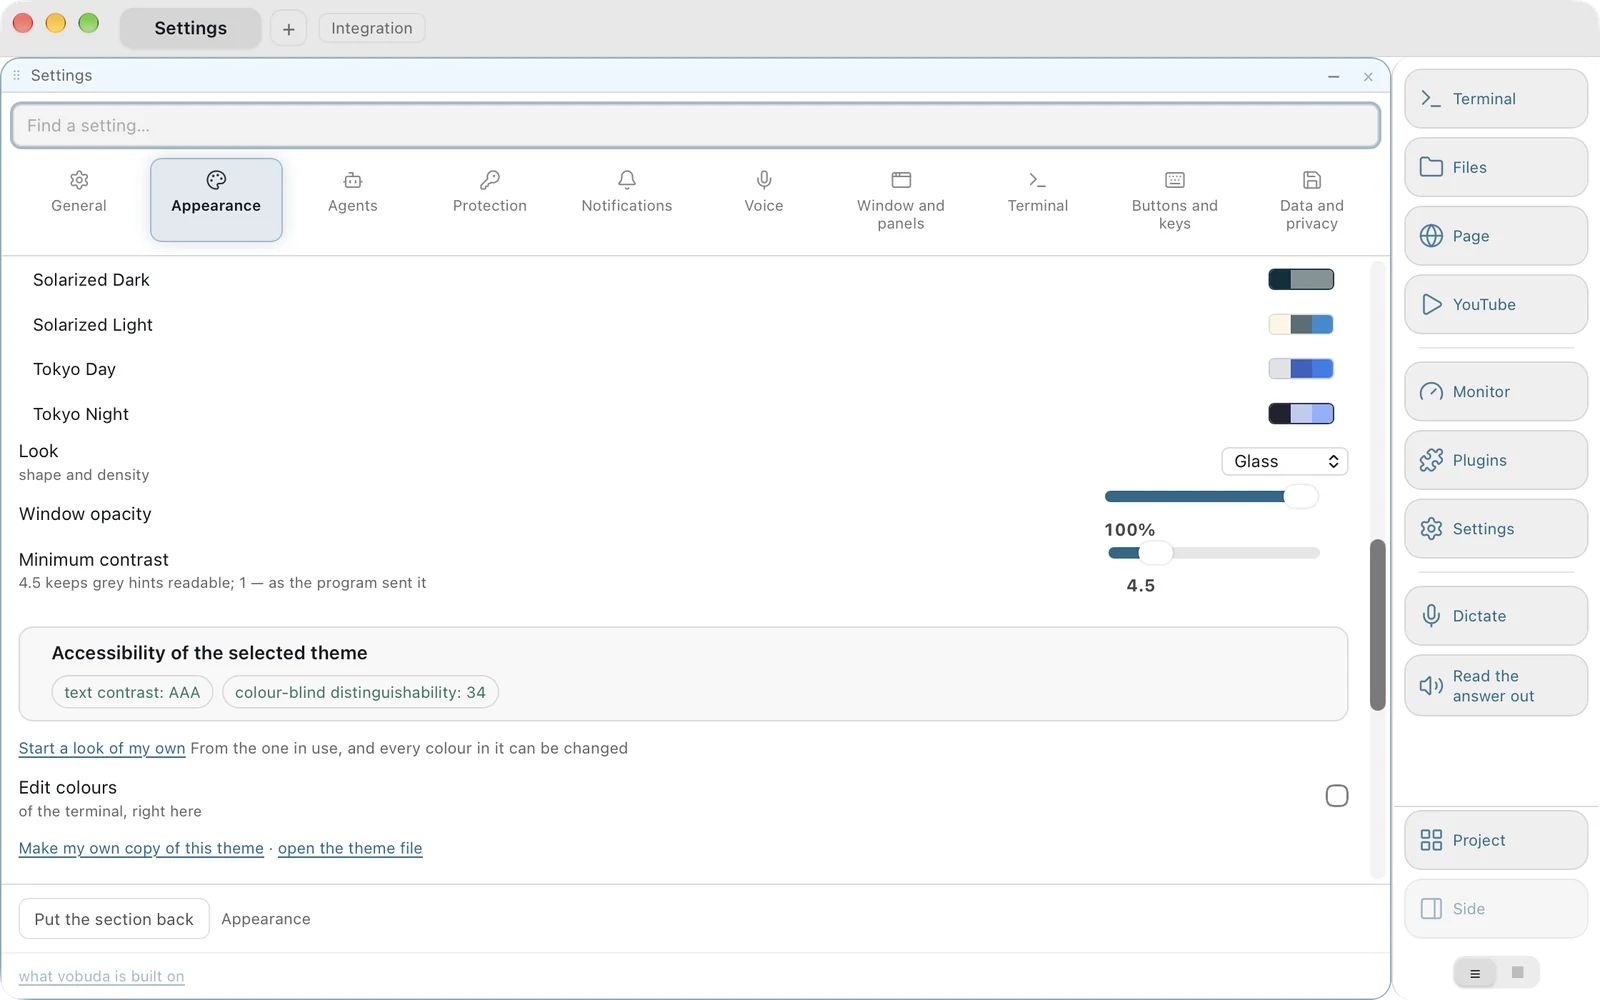Click Read the answer out speaker

point(1496,686)
